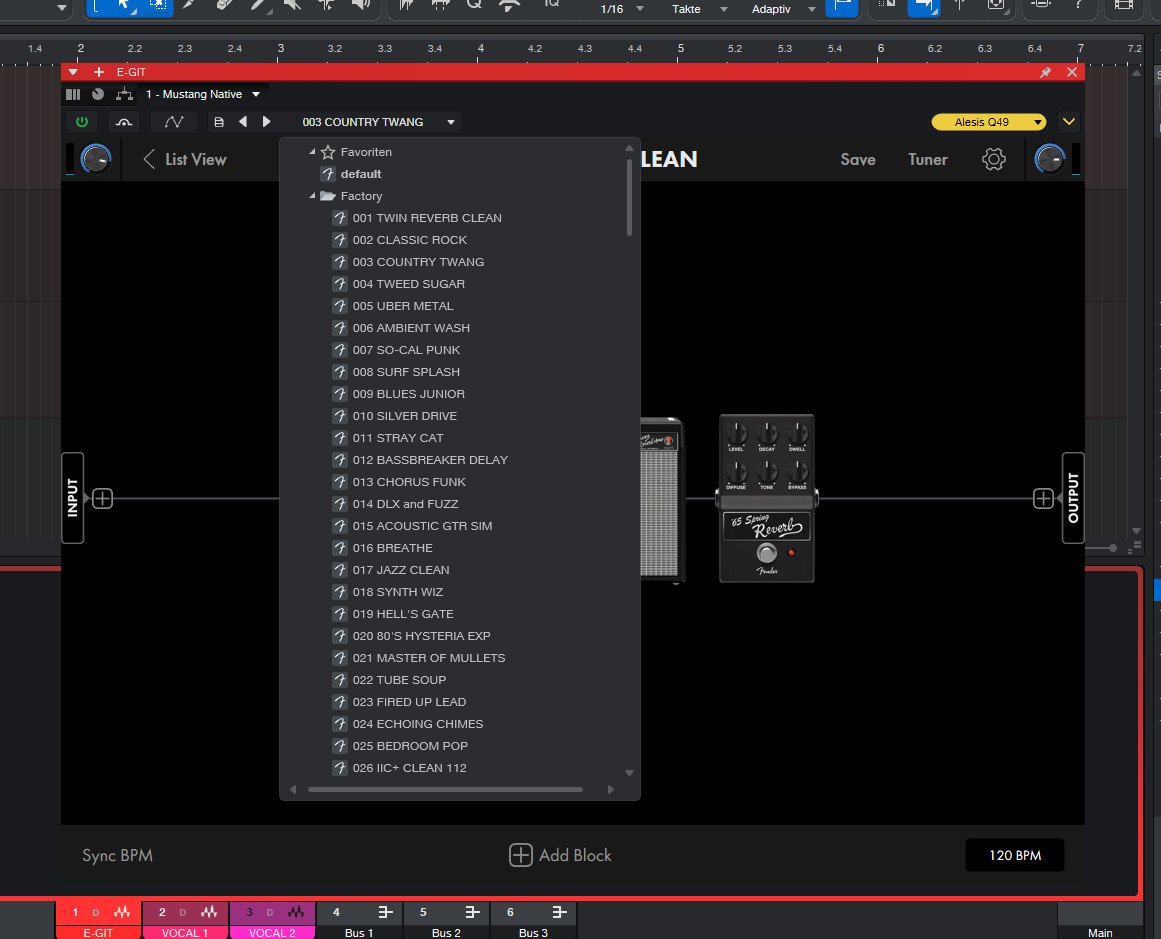1161x939 pixels.
Task: Click the 120 BPM field
Action: click(1014, 856)
